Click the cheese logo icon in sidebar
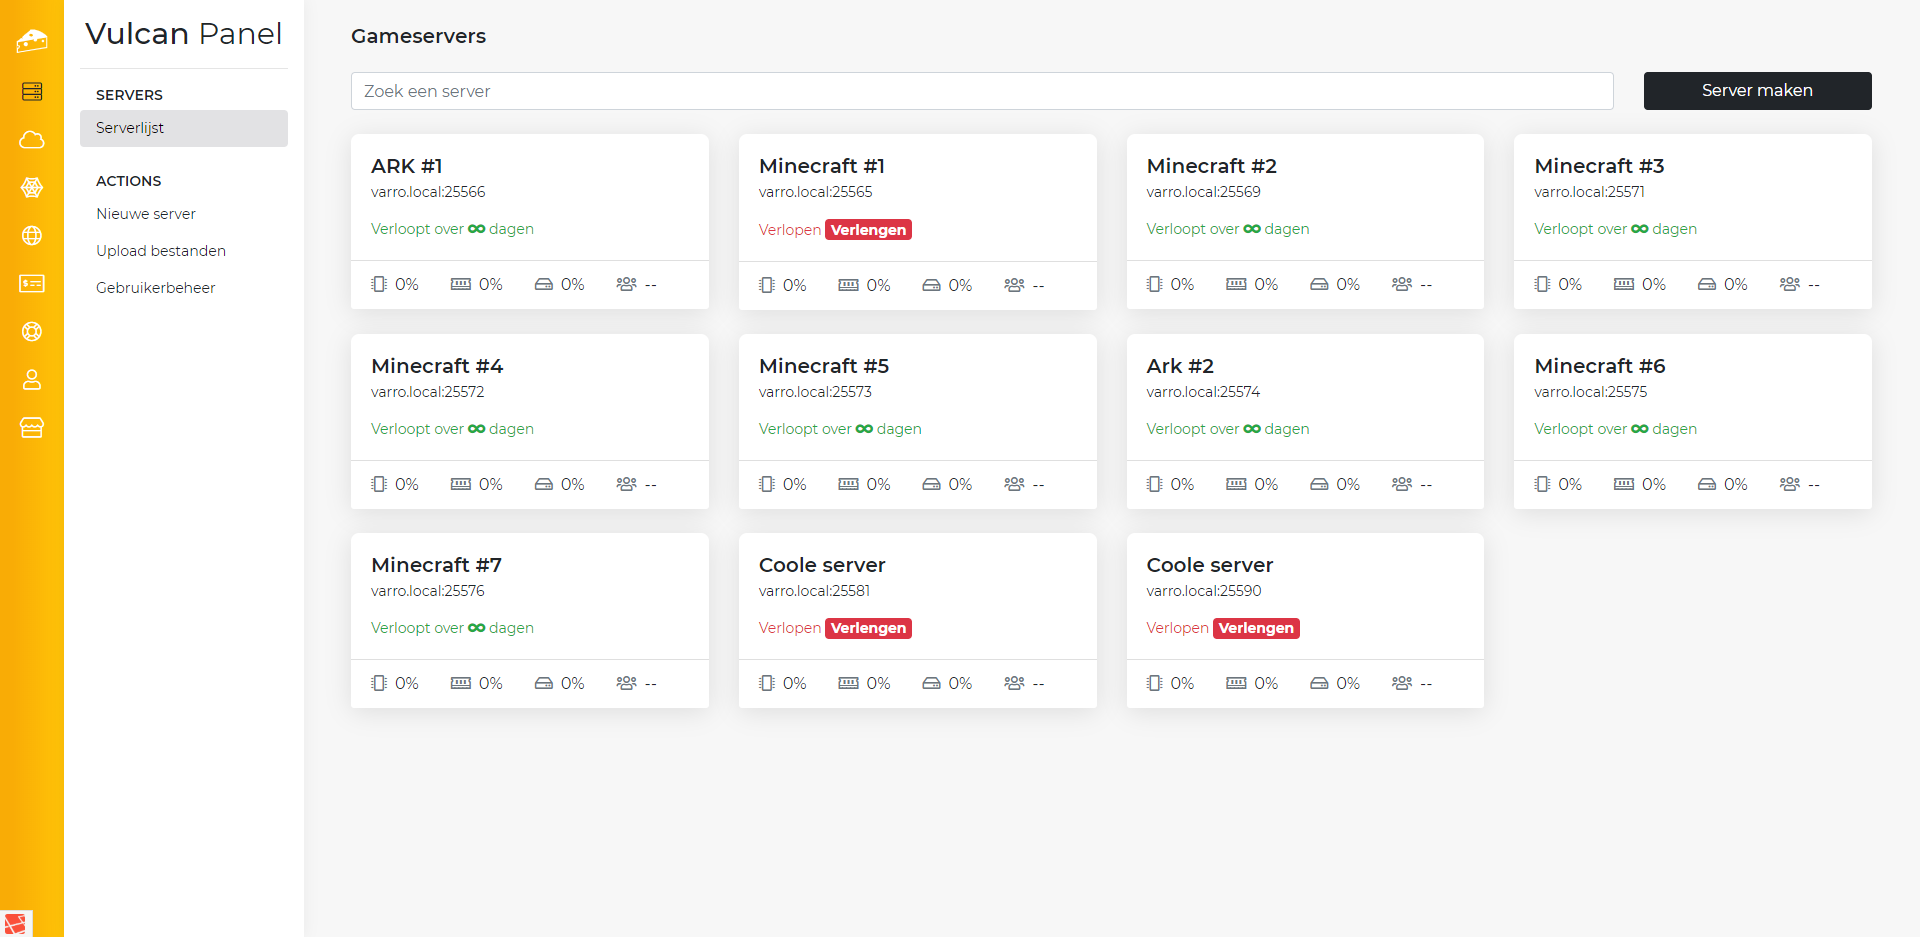This screenshot has width=1920, height=937. pos(32,41)
